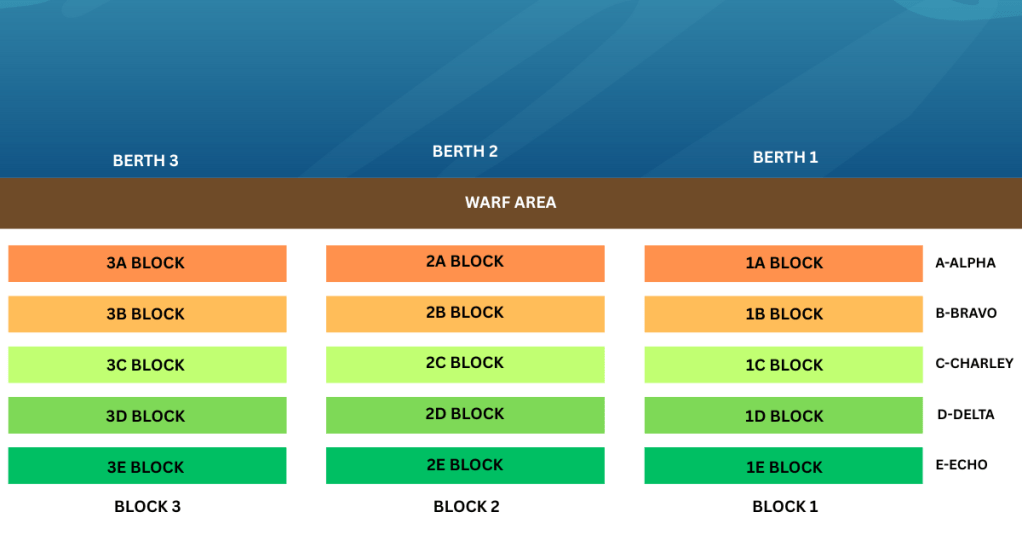Select the 2E BLOCK bar
Viewport: 1022px width, 535px height.
[465, 466]
